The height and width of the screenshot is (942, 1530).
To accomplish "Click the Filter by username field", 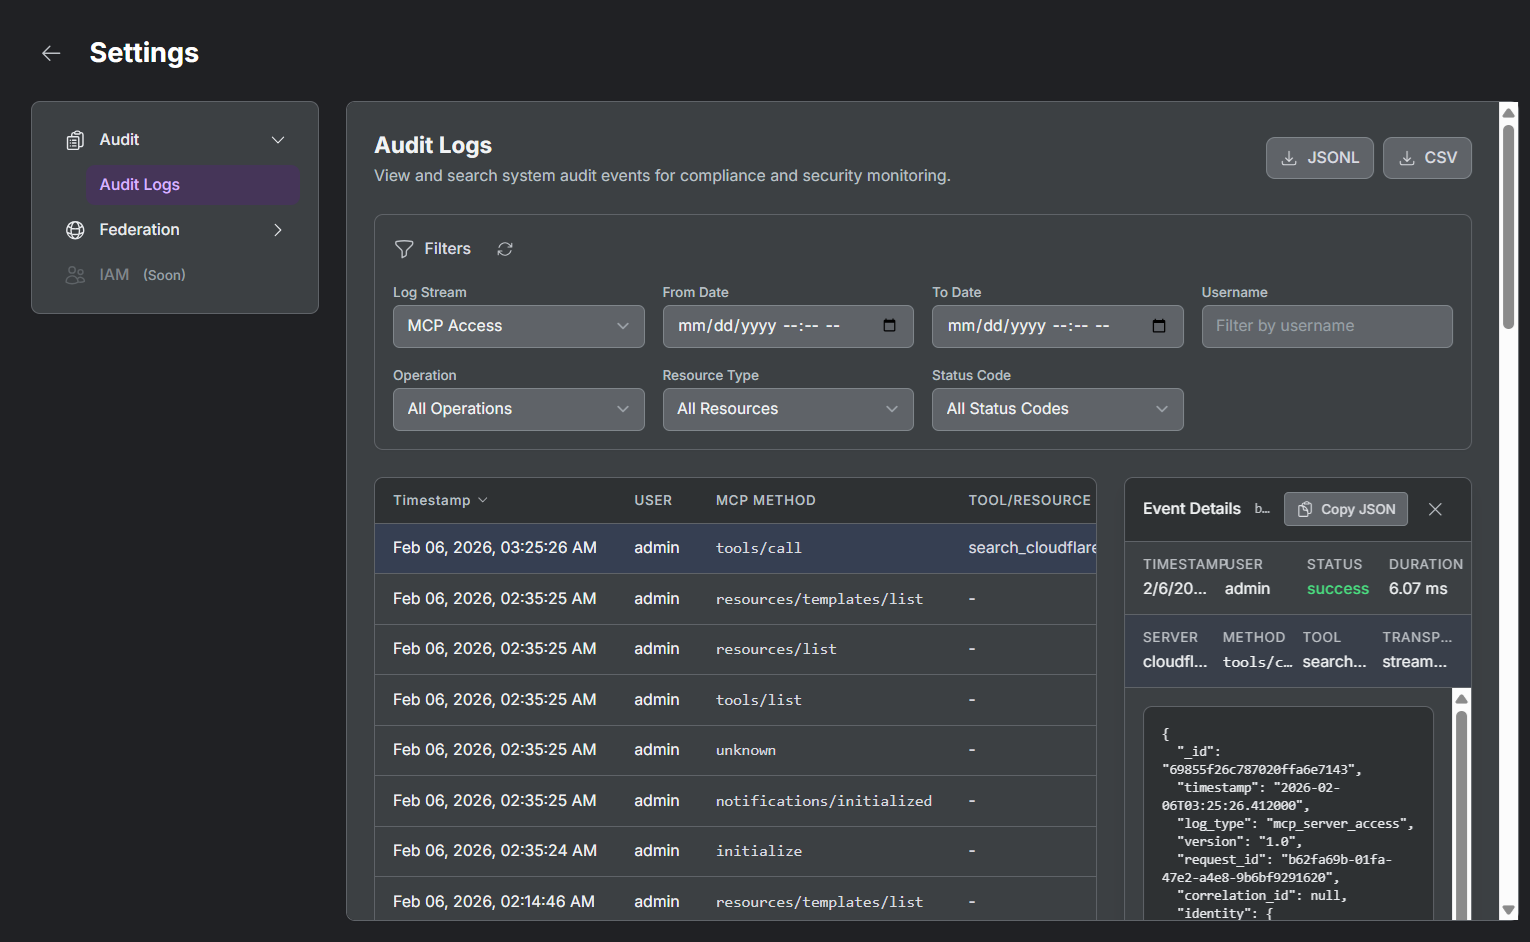I will coord(1327,326).
